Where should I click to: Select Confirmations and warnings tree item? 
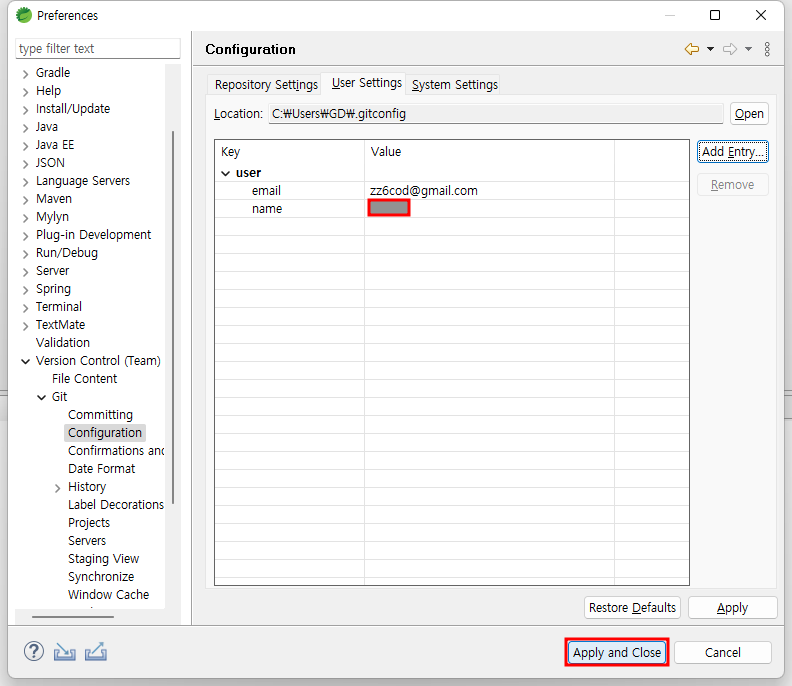(x=116, y=451)
